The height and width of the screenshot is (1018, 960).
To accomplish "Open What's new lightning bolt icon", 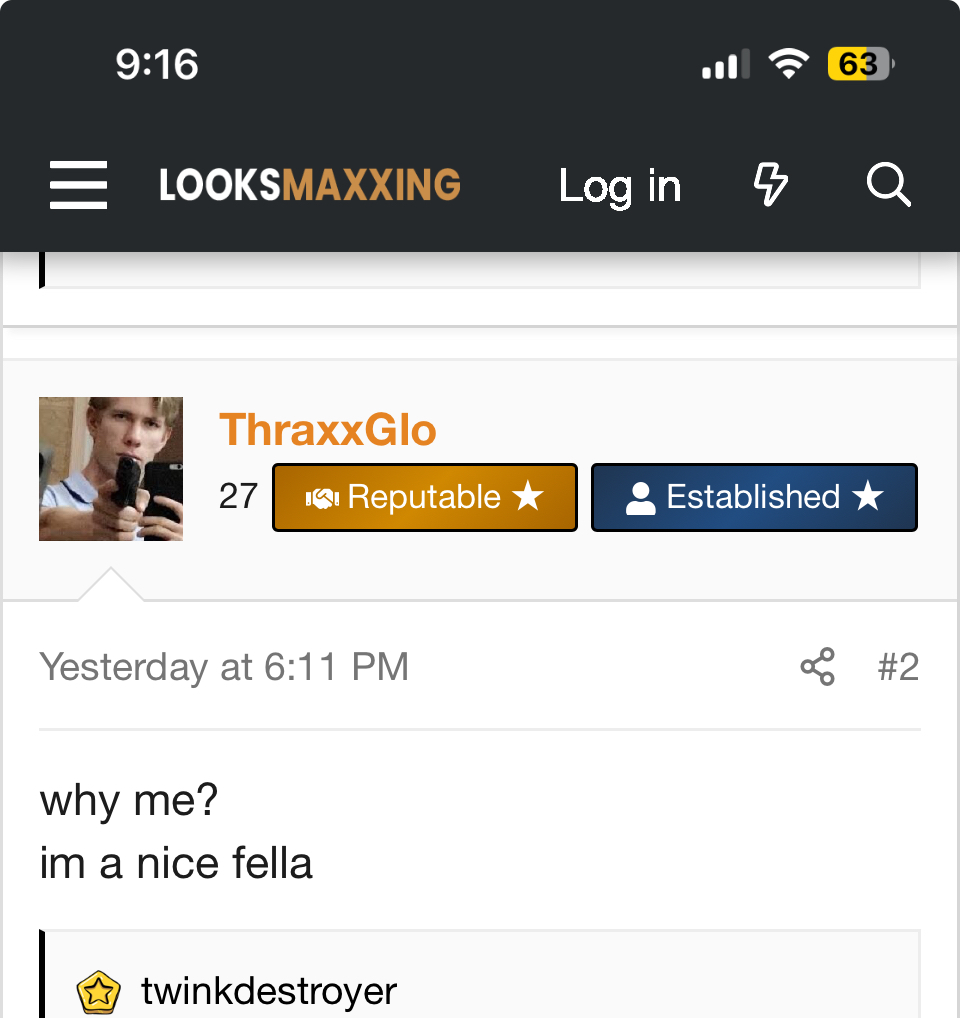I will [771, 185].
